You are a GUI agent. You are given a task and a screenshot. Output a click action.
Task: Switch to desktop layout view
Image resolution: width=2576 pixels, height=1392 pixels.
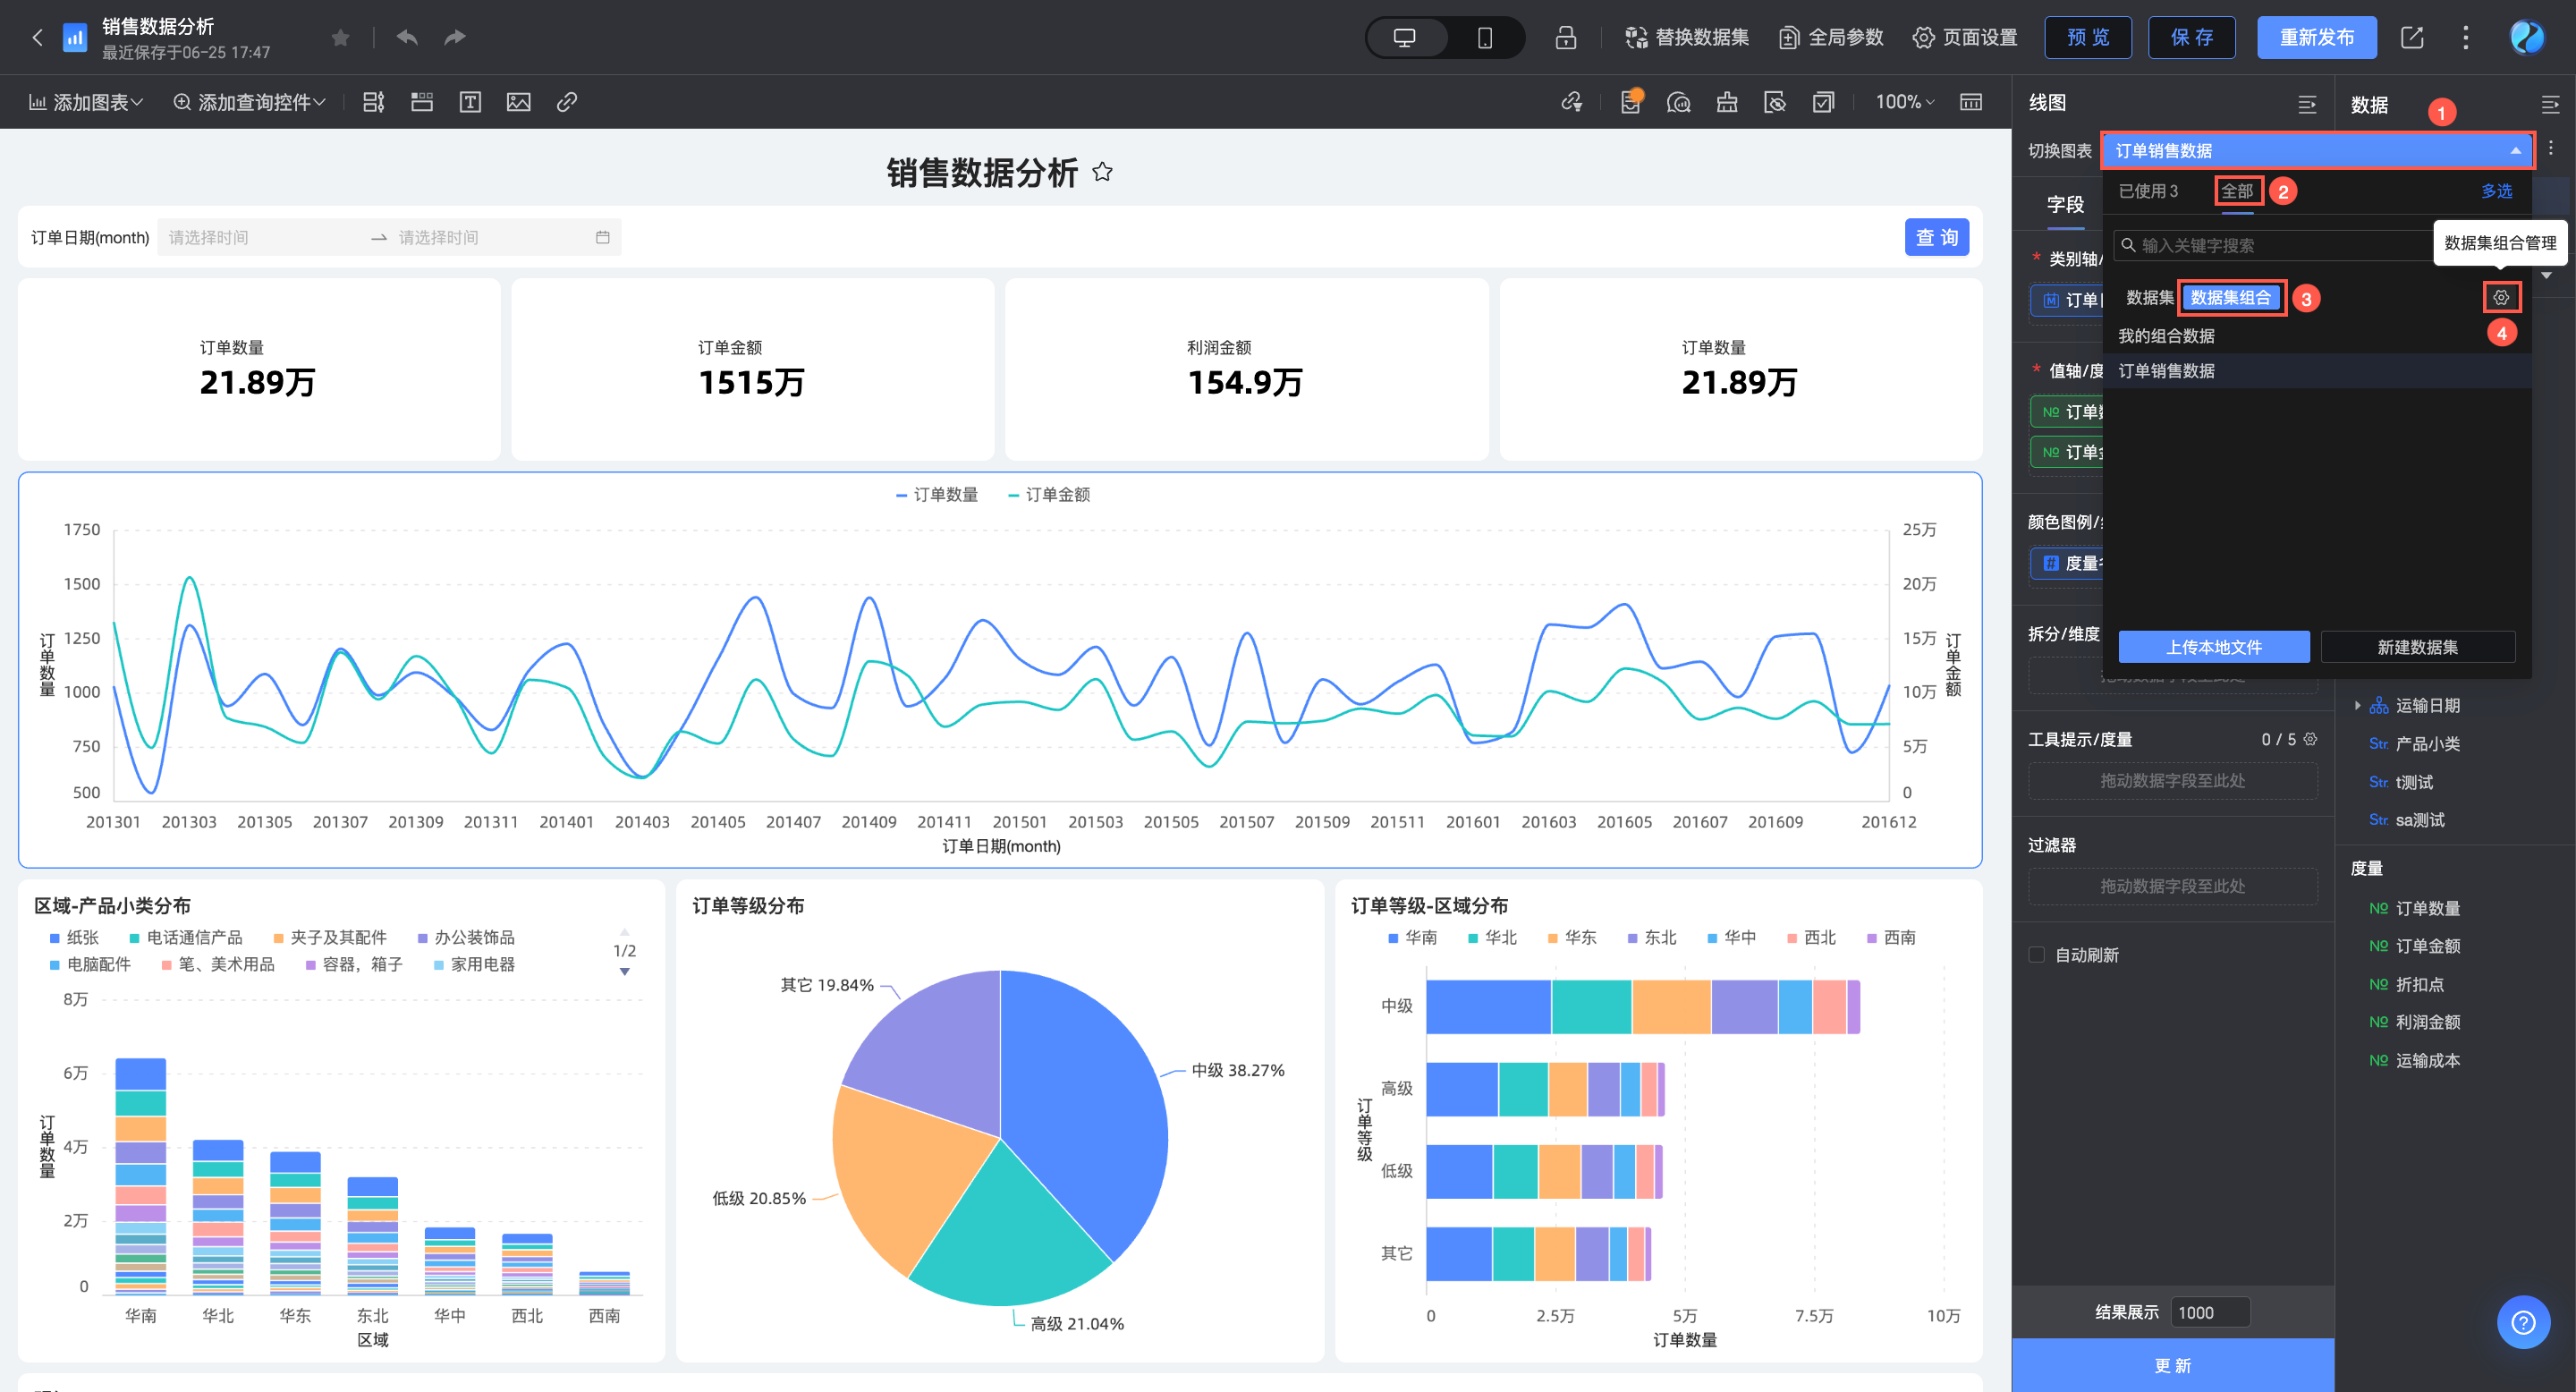1405,37
